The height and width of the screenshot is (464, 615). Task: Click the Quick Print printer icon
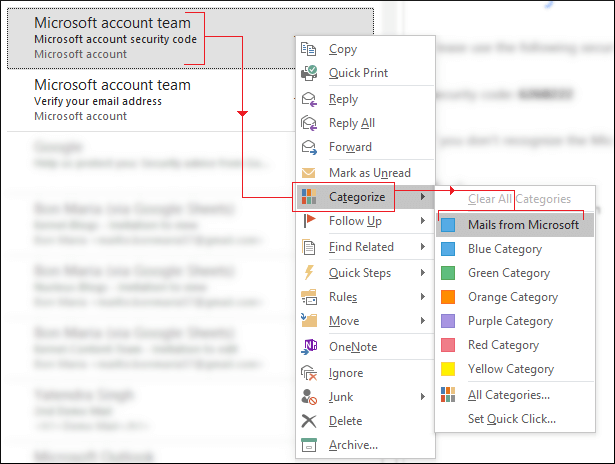(309, 73)
